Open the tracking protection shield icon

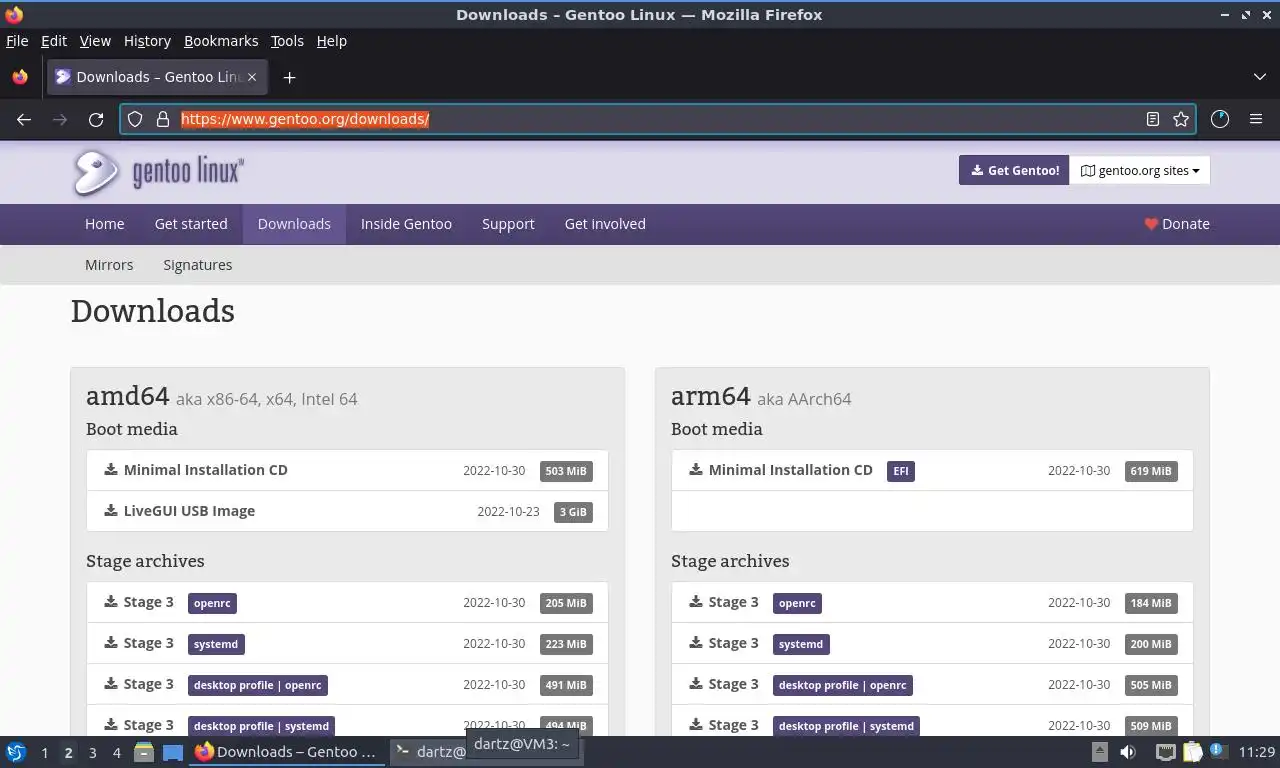click(x=135, y=119)
